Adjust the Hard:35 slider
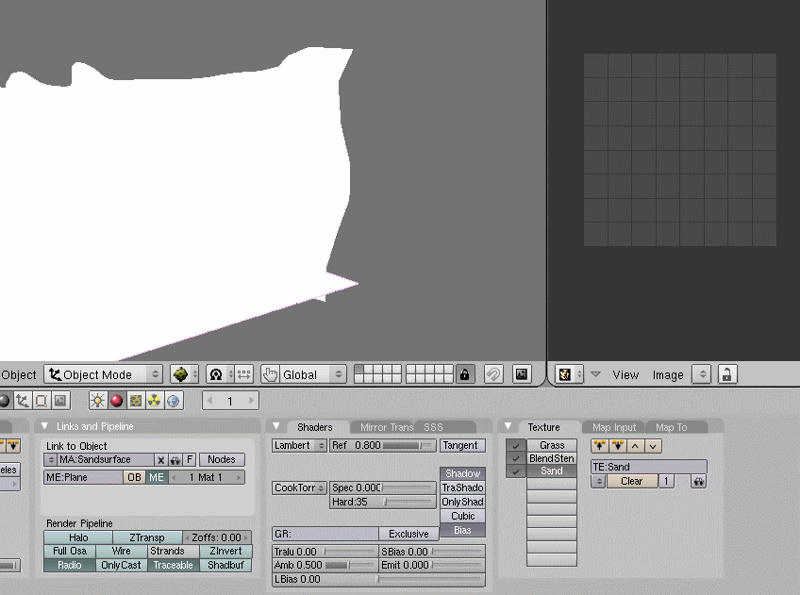Viewport: 800px width, 595px height. tap(383, 502)
